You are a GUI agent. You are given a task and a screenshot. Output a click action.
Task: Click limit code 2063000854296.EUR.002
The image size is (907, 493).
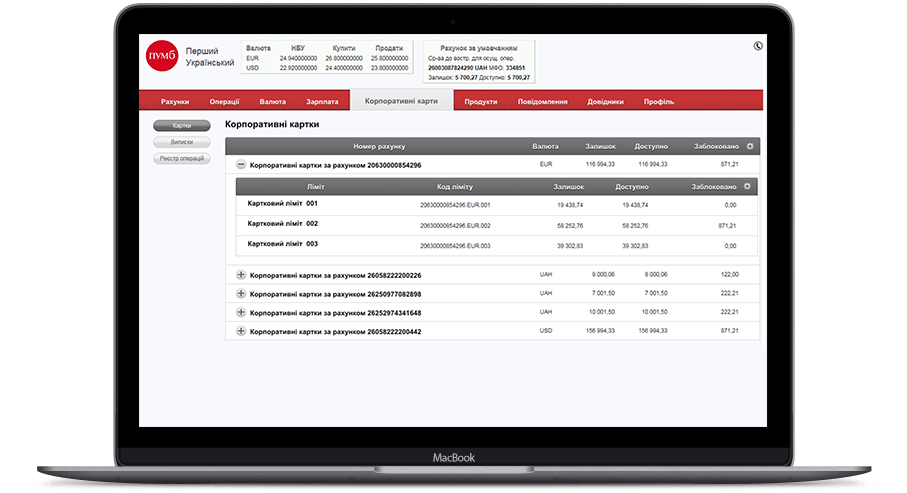(x=455, y=226)
